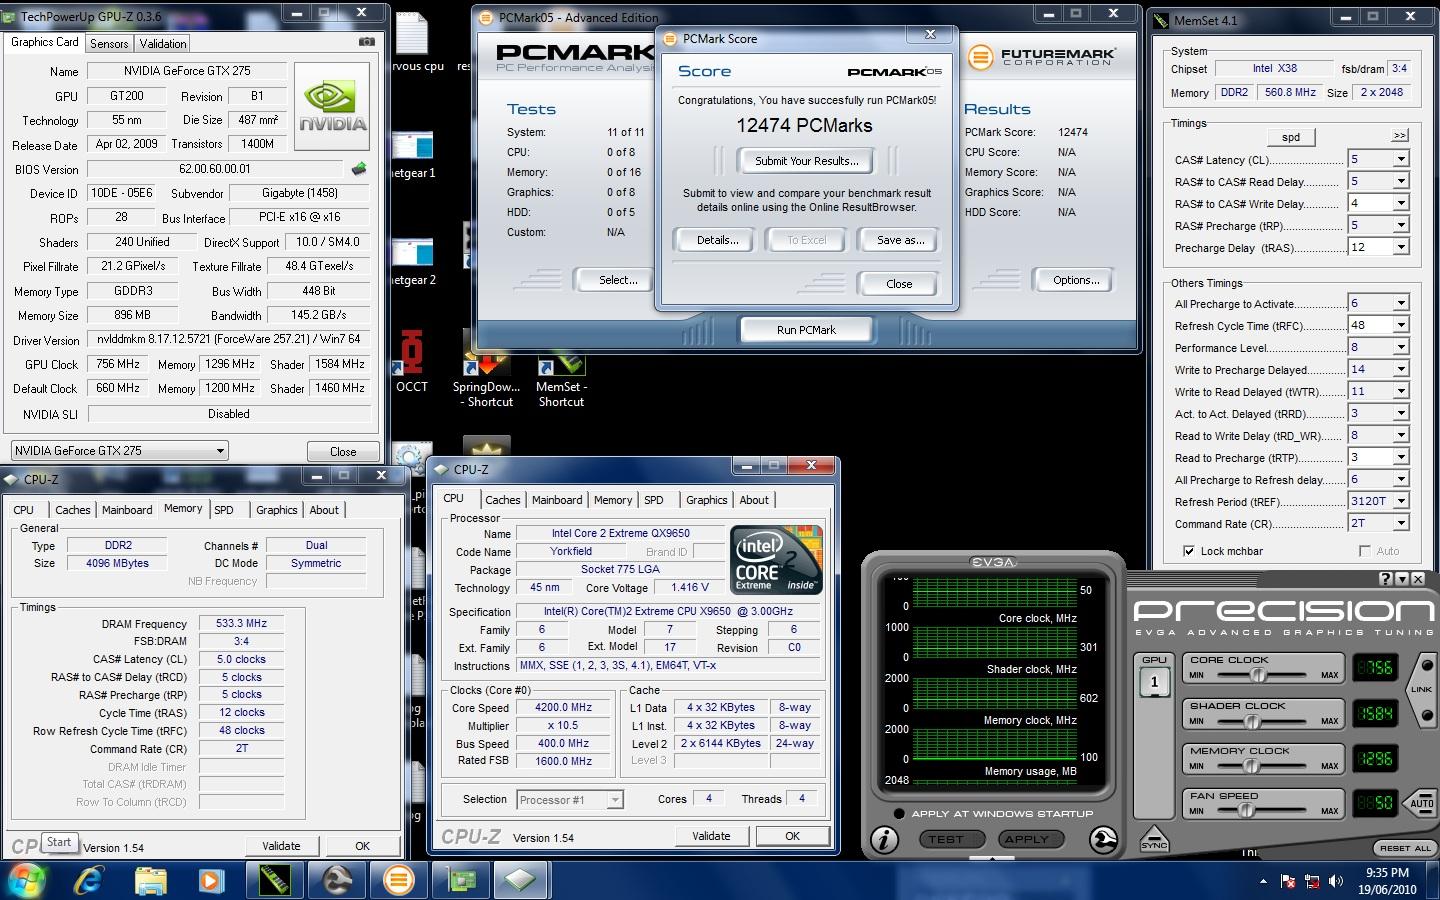This screenshot has height=900, width=1440.
Task: Expand CAS# Latency dropdown in MemSet
Action: pos(1401,159)
